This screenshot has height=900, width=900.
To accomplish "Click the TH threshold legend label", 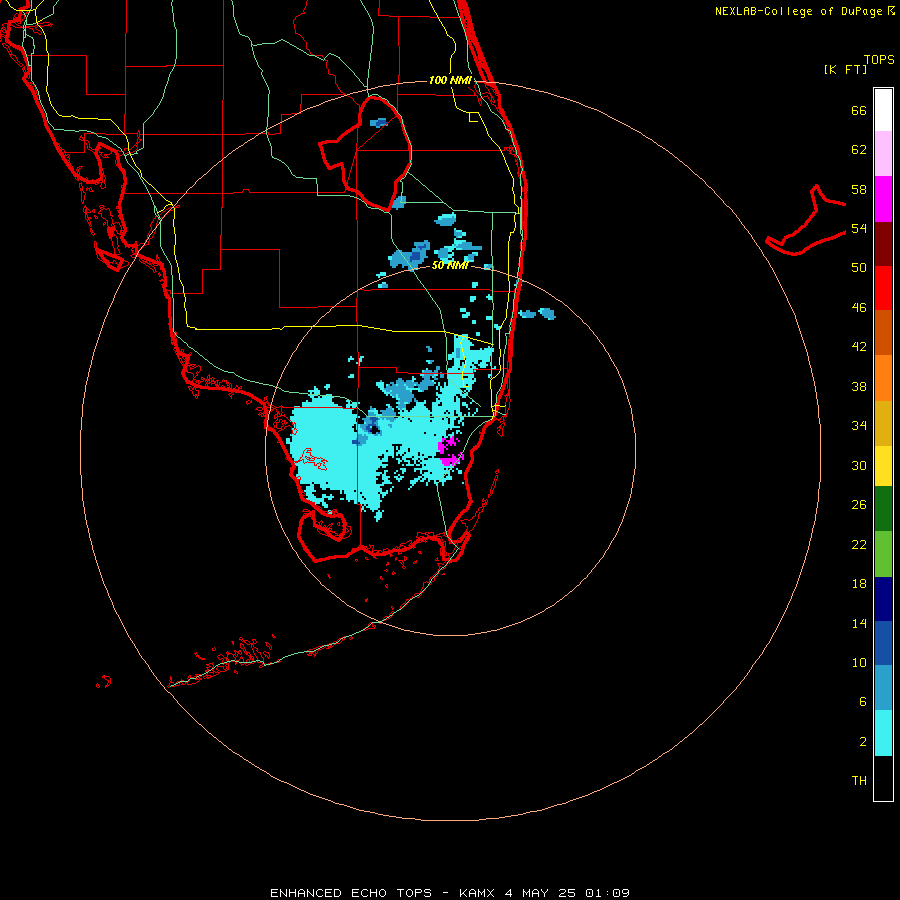I will point(859,781).
